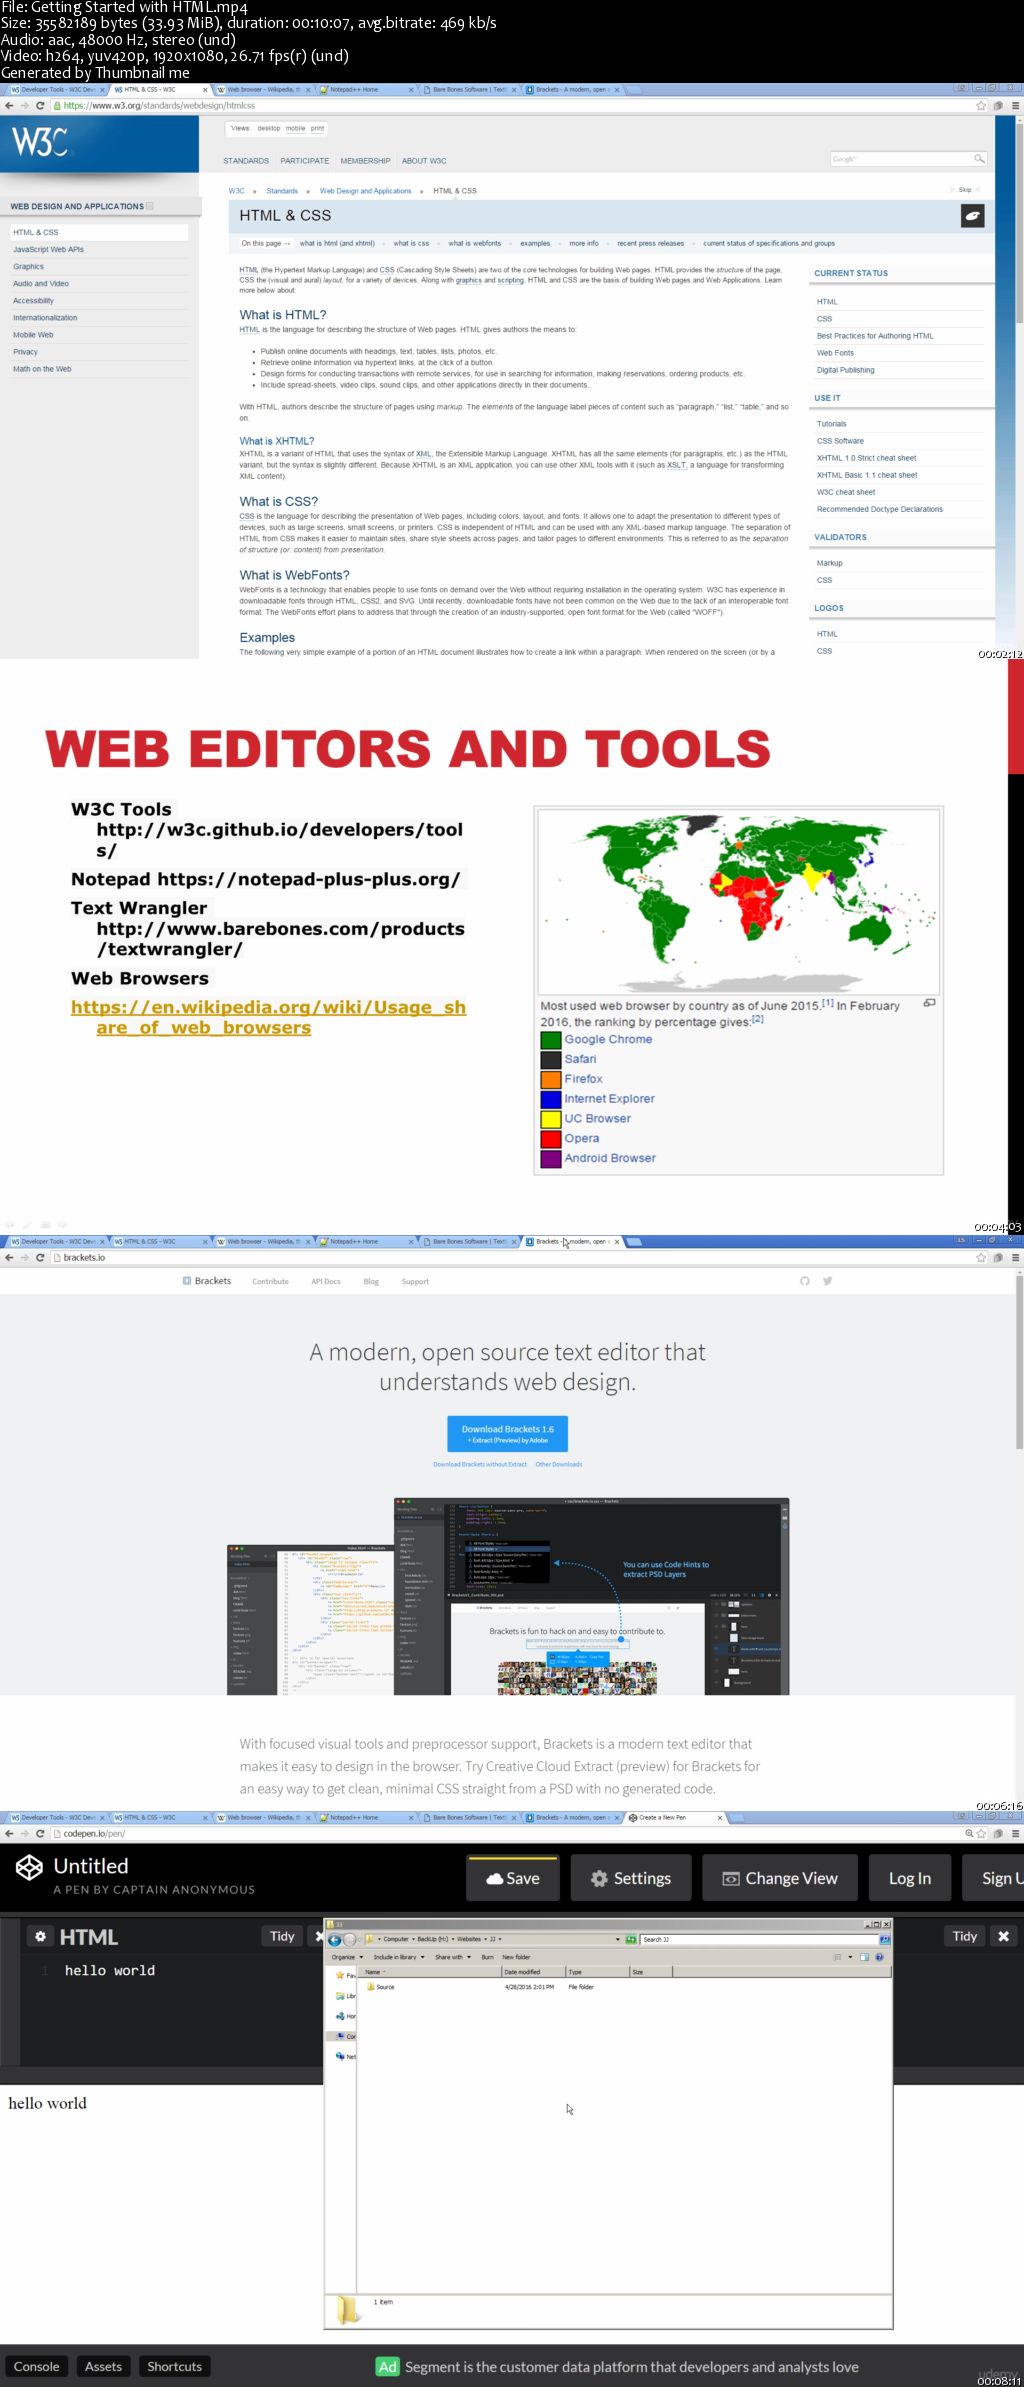Open Include in library dropdown in Explorer
Image resolution: width=1024 pixels, height=2387 pixels.
(x=398, y=1957)
